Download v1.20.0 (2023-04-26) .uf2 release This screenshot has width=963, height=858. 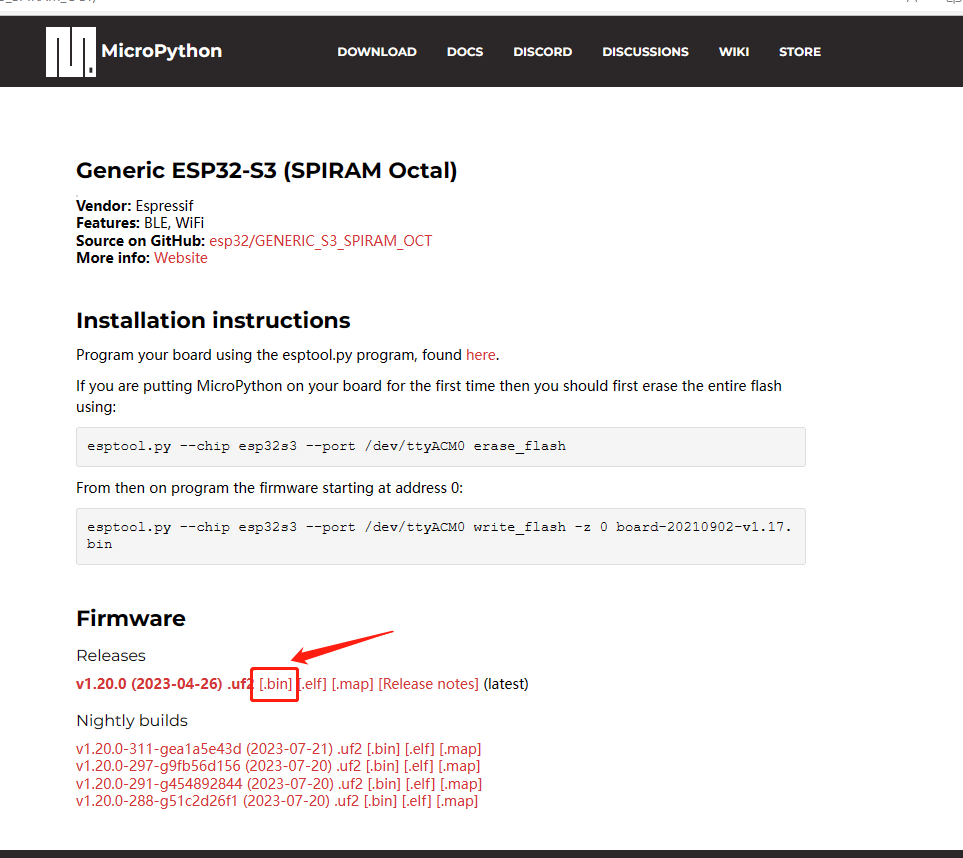[x=164, y=684]
